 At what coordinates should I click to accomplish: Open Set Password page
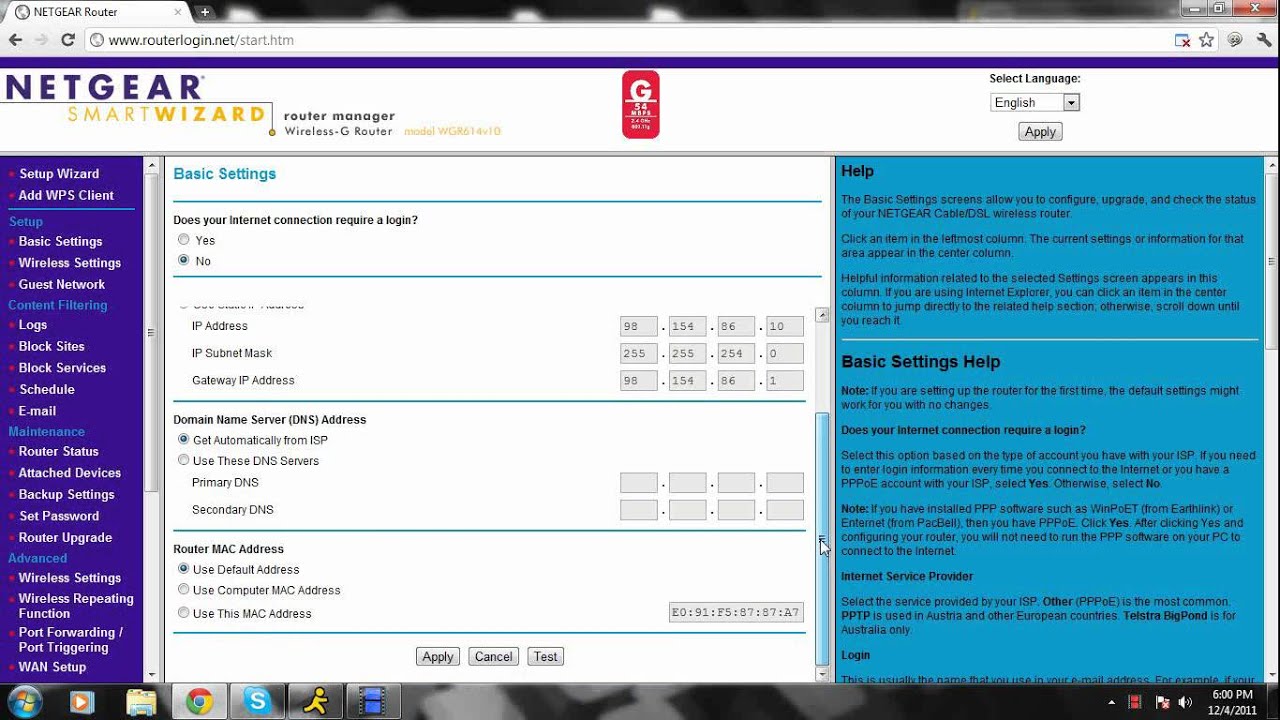coord(59,516)
